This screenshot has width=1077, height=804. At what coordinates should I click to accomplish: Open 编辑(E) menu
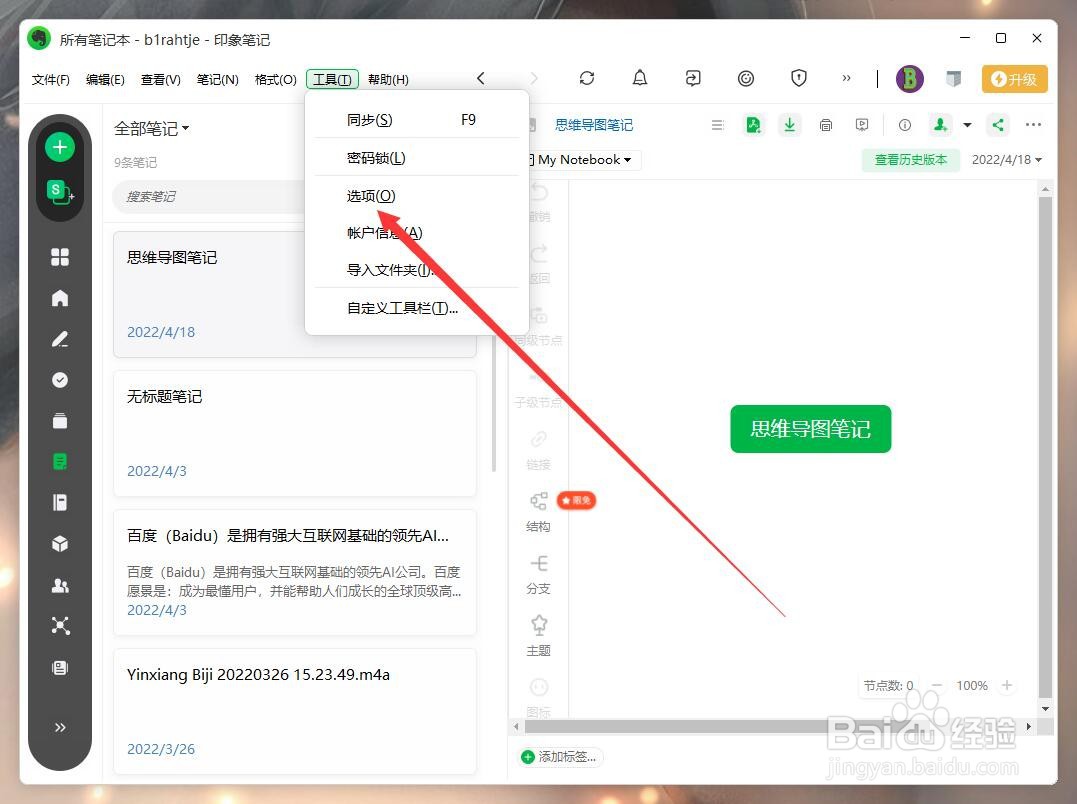(105, 80)
